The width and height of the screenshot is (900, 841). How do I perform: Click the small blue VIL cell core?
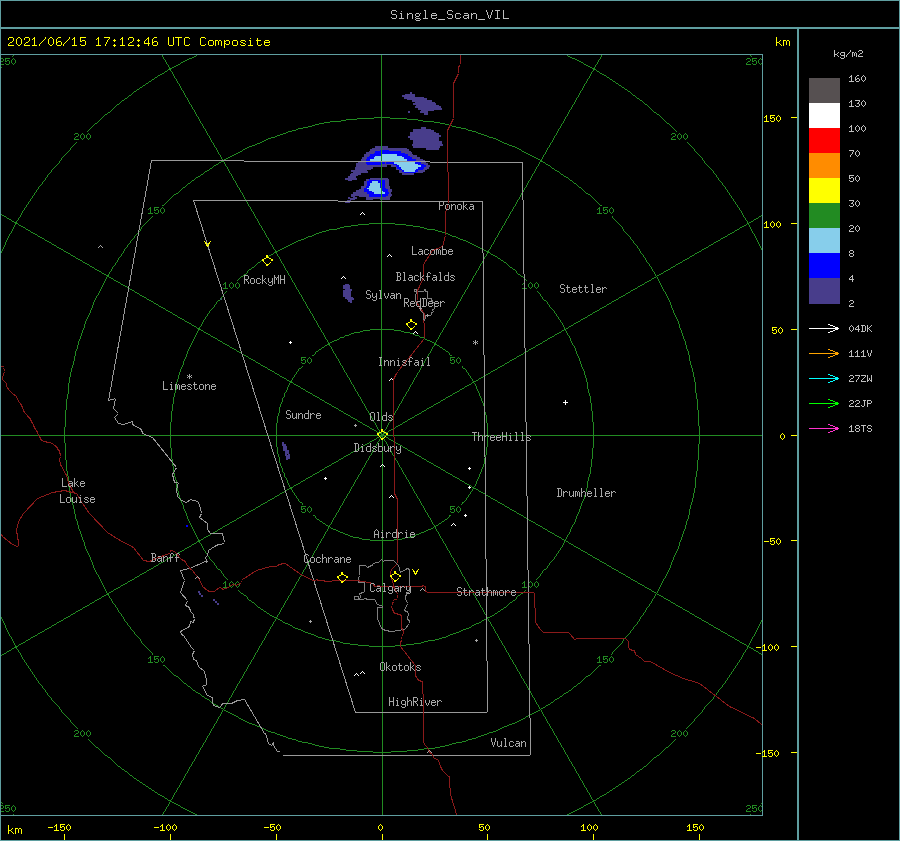[377, 187]
